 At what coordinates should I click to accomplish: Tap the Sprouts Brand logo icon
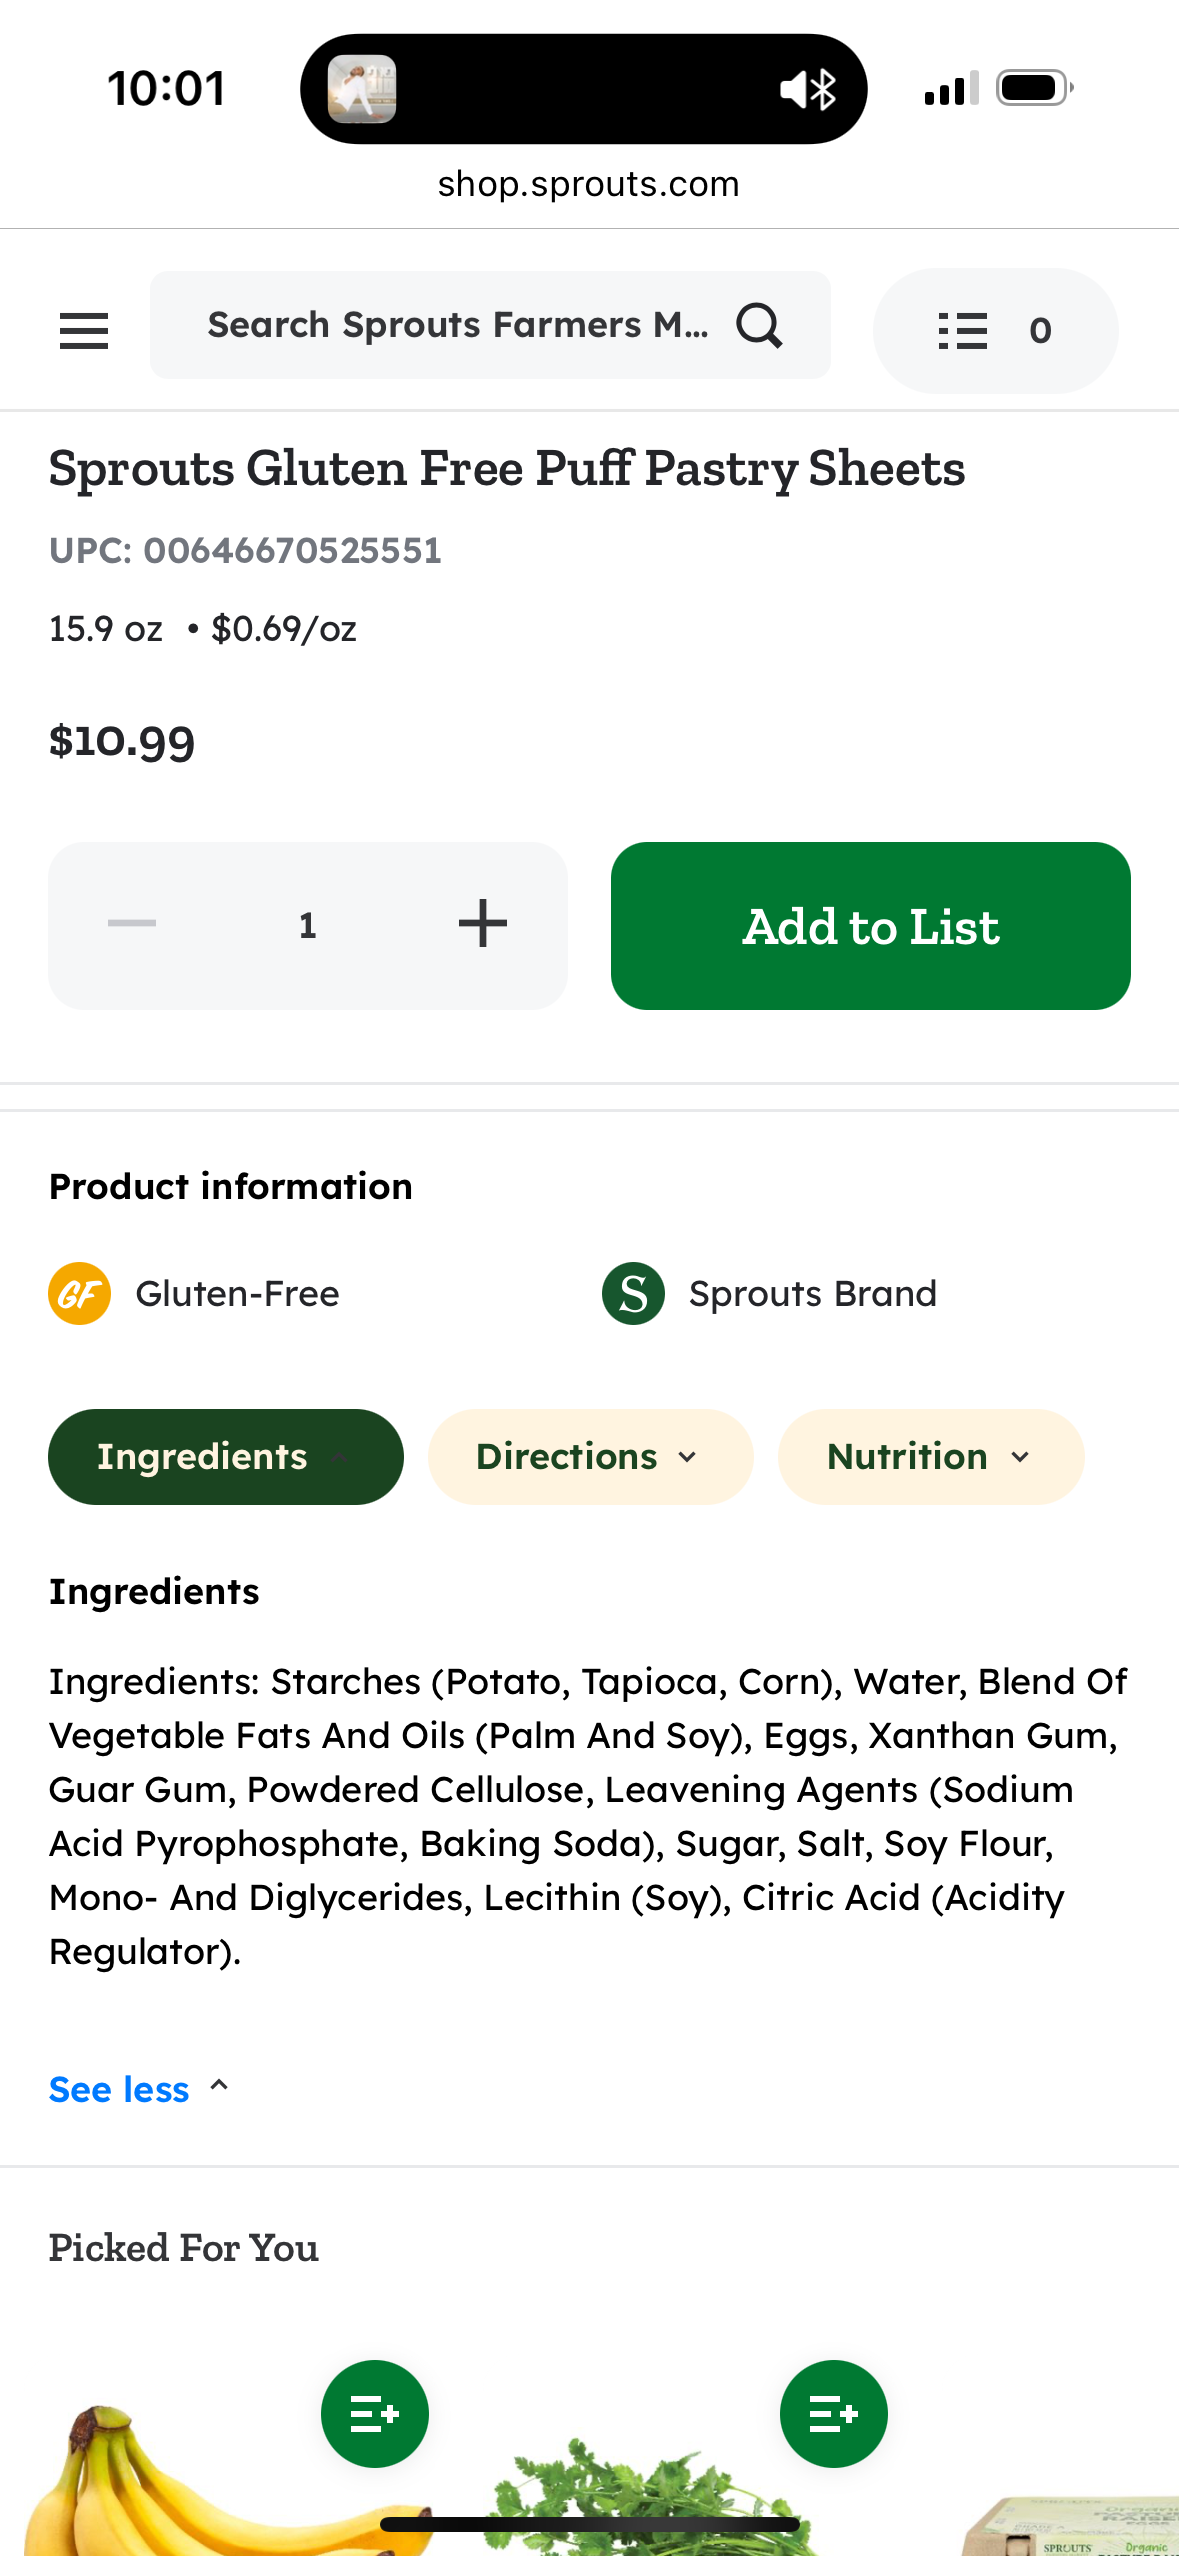[633, 1294]
